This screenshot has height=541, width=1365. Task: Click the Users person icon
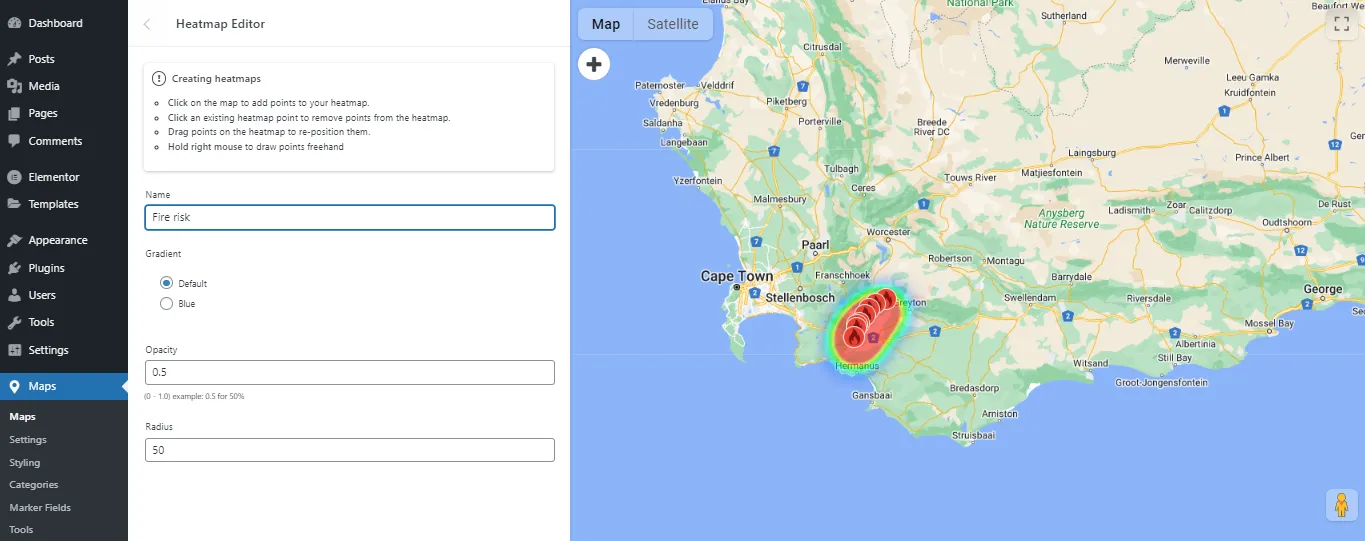[x=14, y=295]
